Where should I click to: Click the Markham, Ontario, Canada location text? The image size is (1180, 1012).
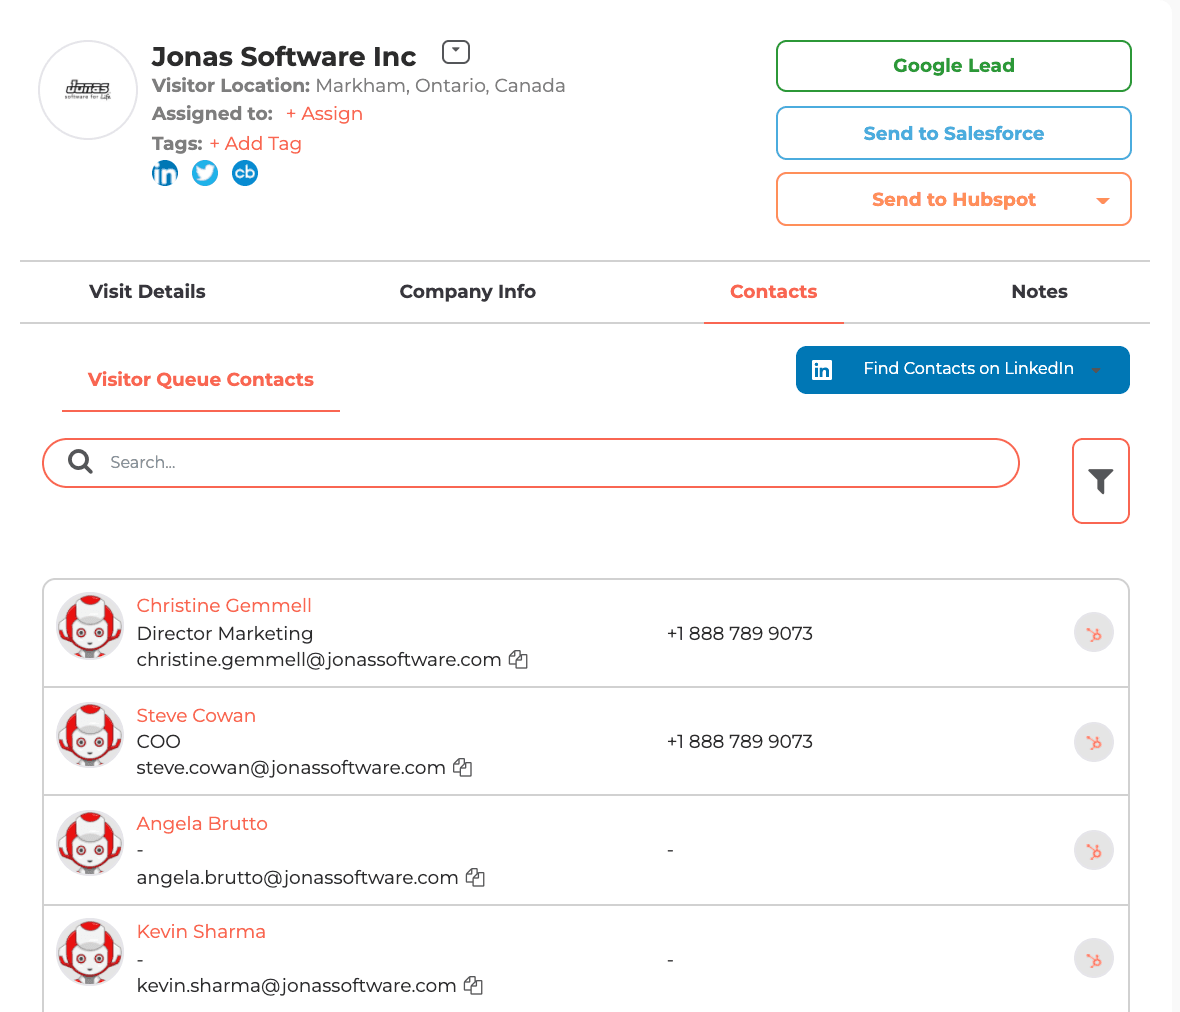(440, 86)
